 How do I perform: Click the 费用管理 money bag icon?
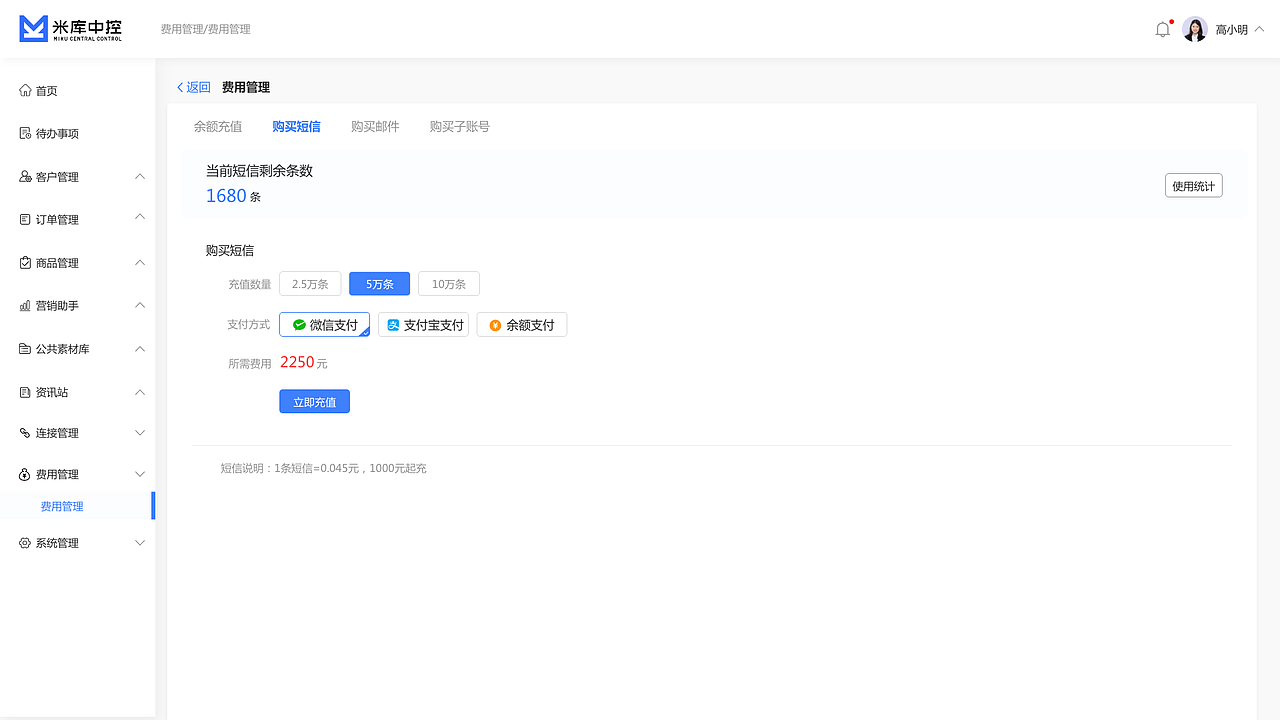pyautogui.click(x=25, y=474)
